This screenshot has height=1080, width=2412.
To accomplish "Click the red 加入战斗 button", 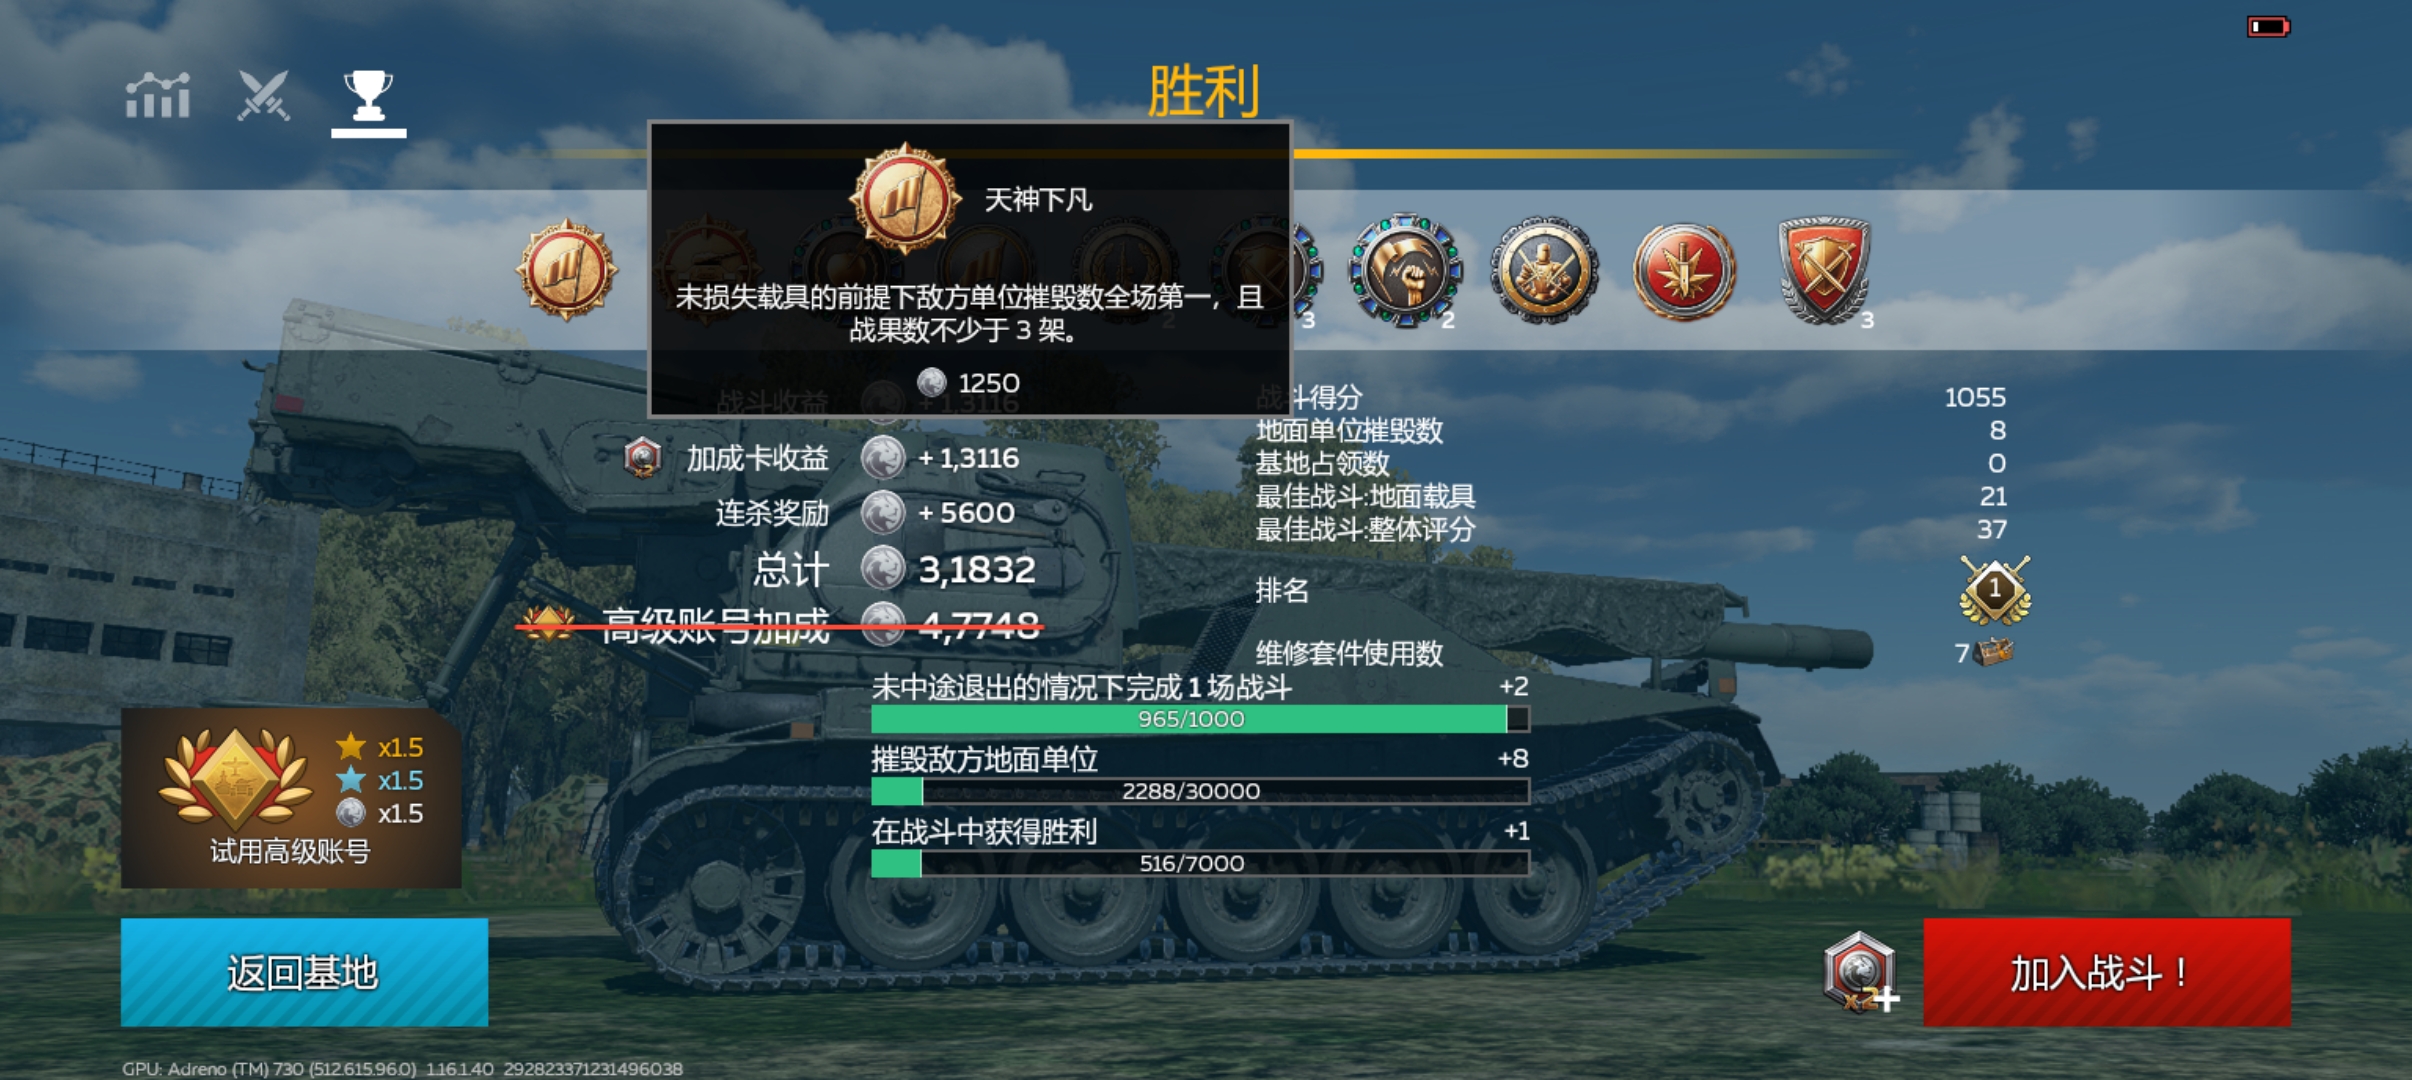I will tap(2107, 972).
